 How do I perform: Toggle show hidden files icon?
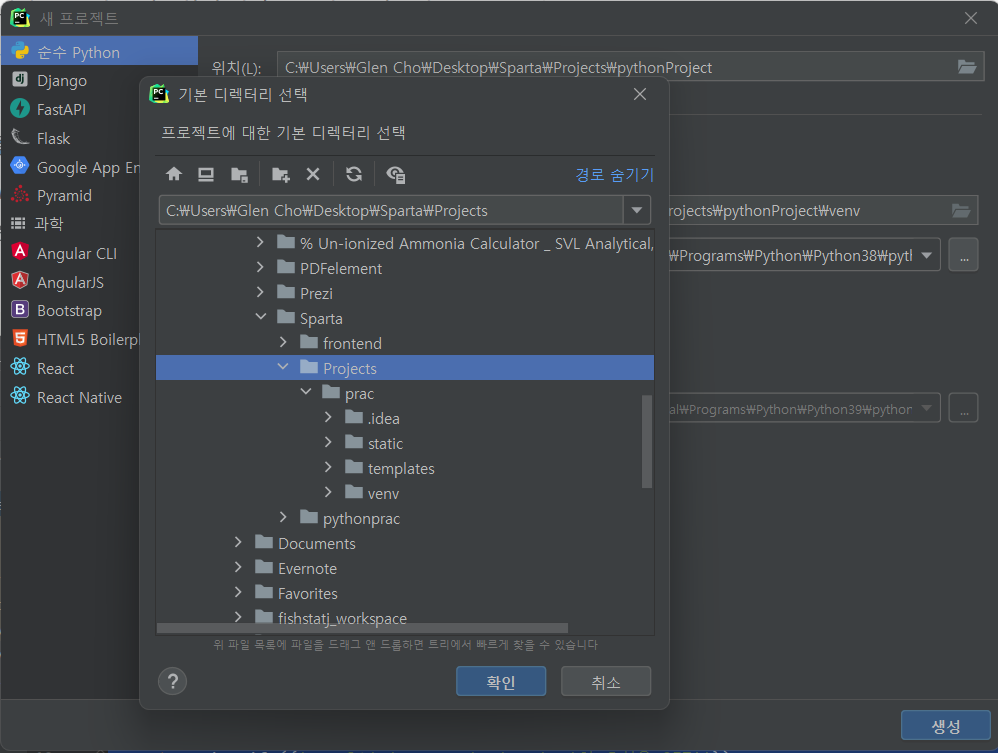396,174
